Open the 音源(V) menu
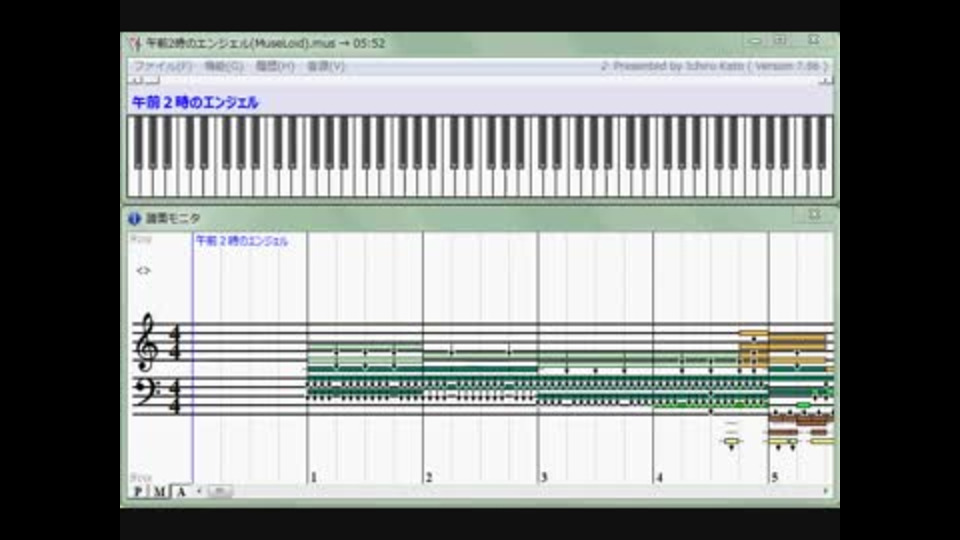This screenshot has width=960, height=540. pos(326,66)
